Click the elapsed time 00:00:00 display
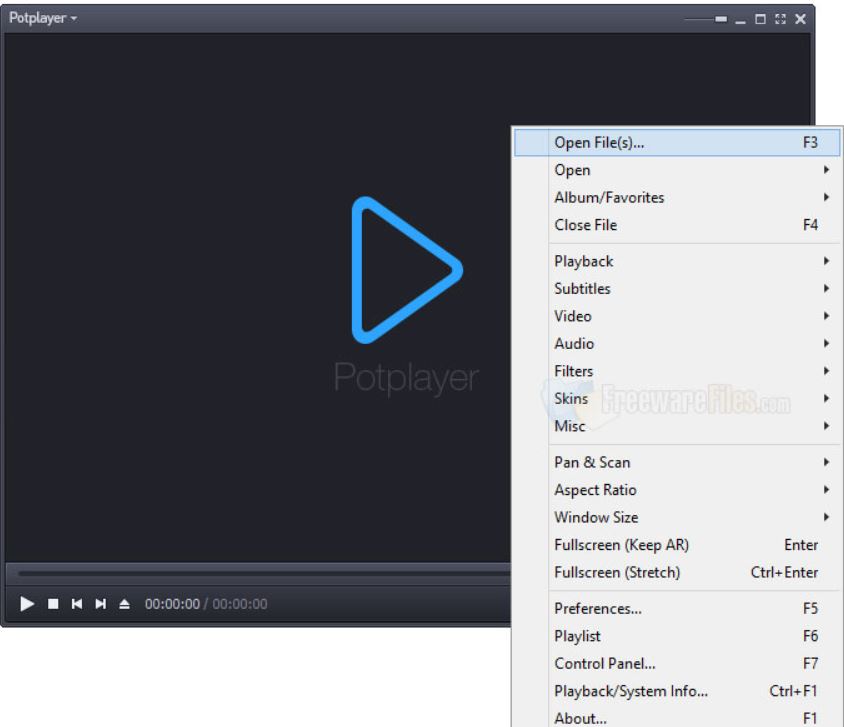The height and width of the screenshot is (727, 844). click(x=172, y=604)
